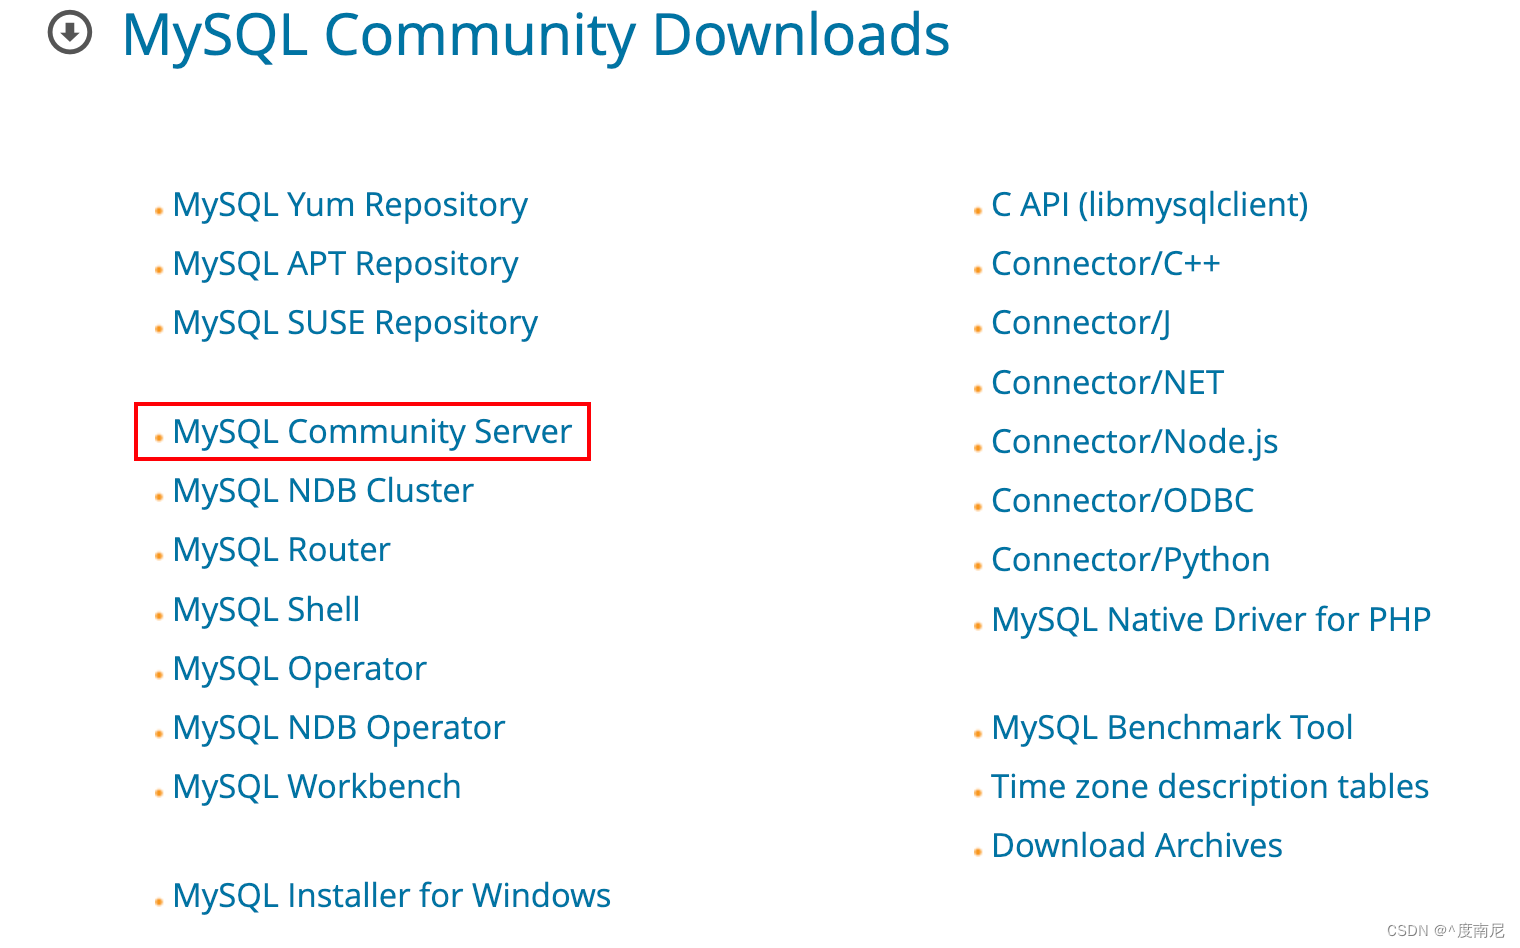Select the Connector/C++ link
This screenshot has width=1520, height=948.
(x=1105, y=264)
